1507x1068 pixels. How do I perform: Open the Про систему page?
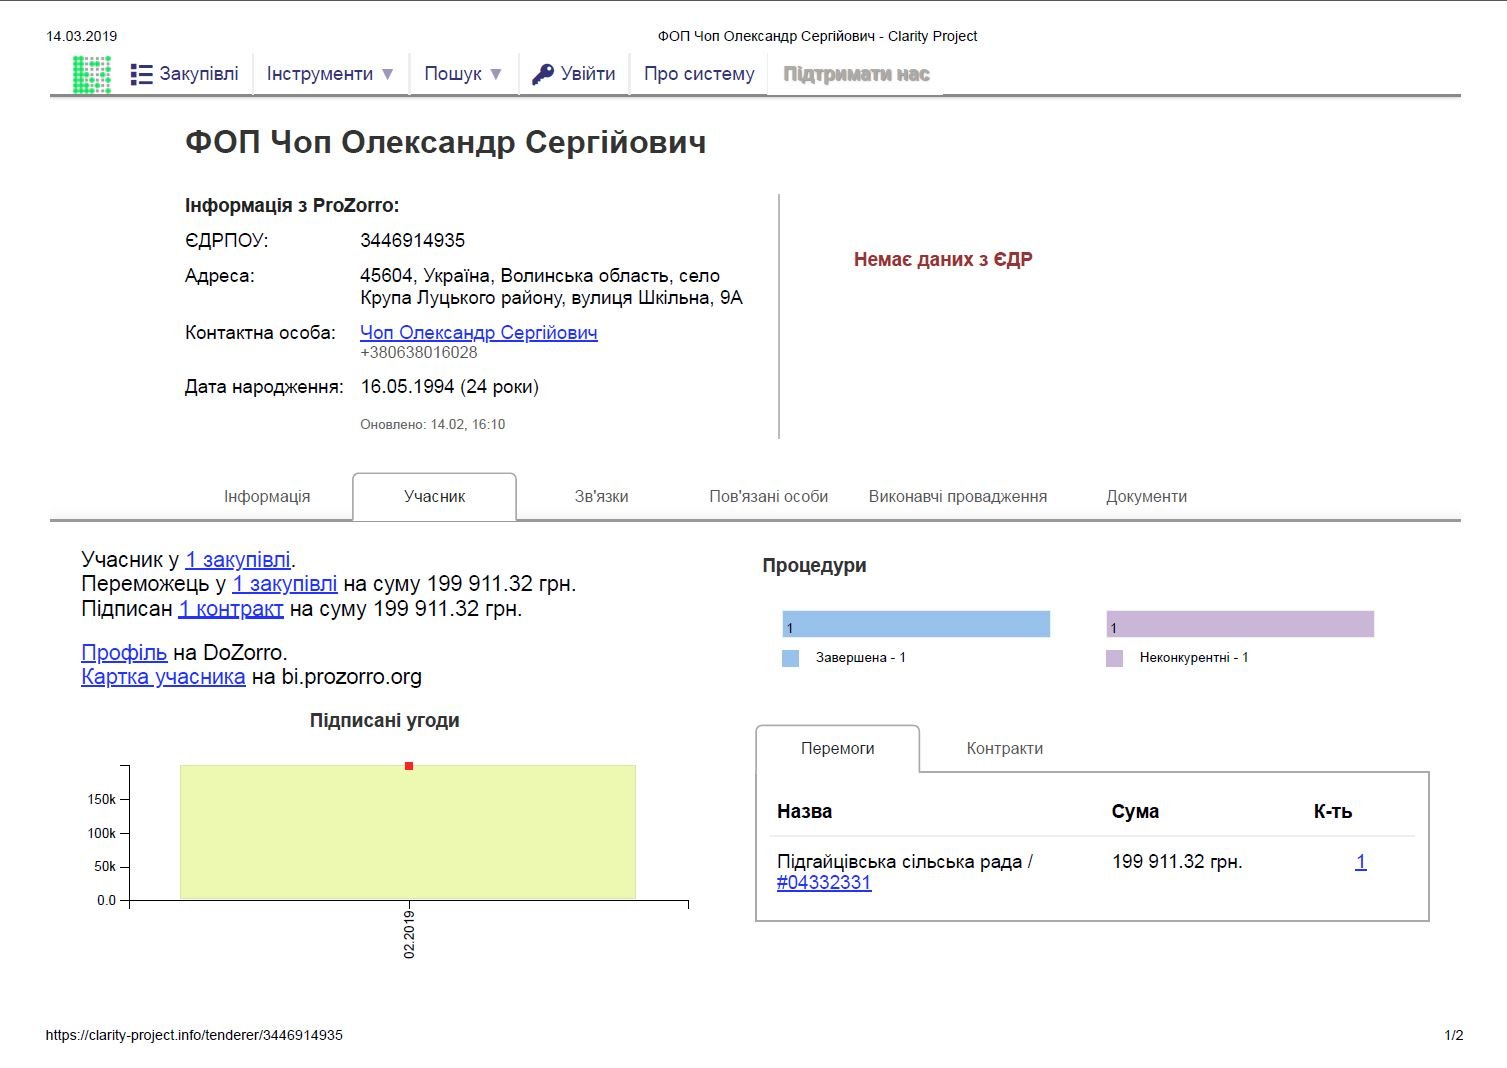[699, 74]
